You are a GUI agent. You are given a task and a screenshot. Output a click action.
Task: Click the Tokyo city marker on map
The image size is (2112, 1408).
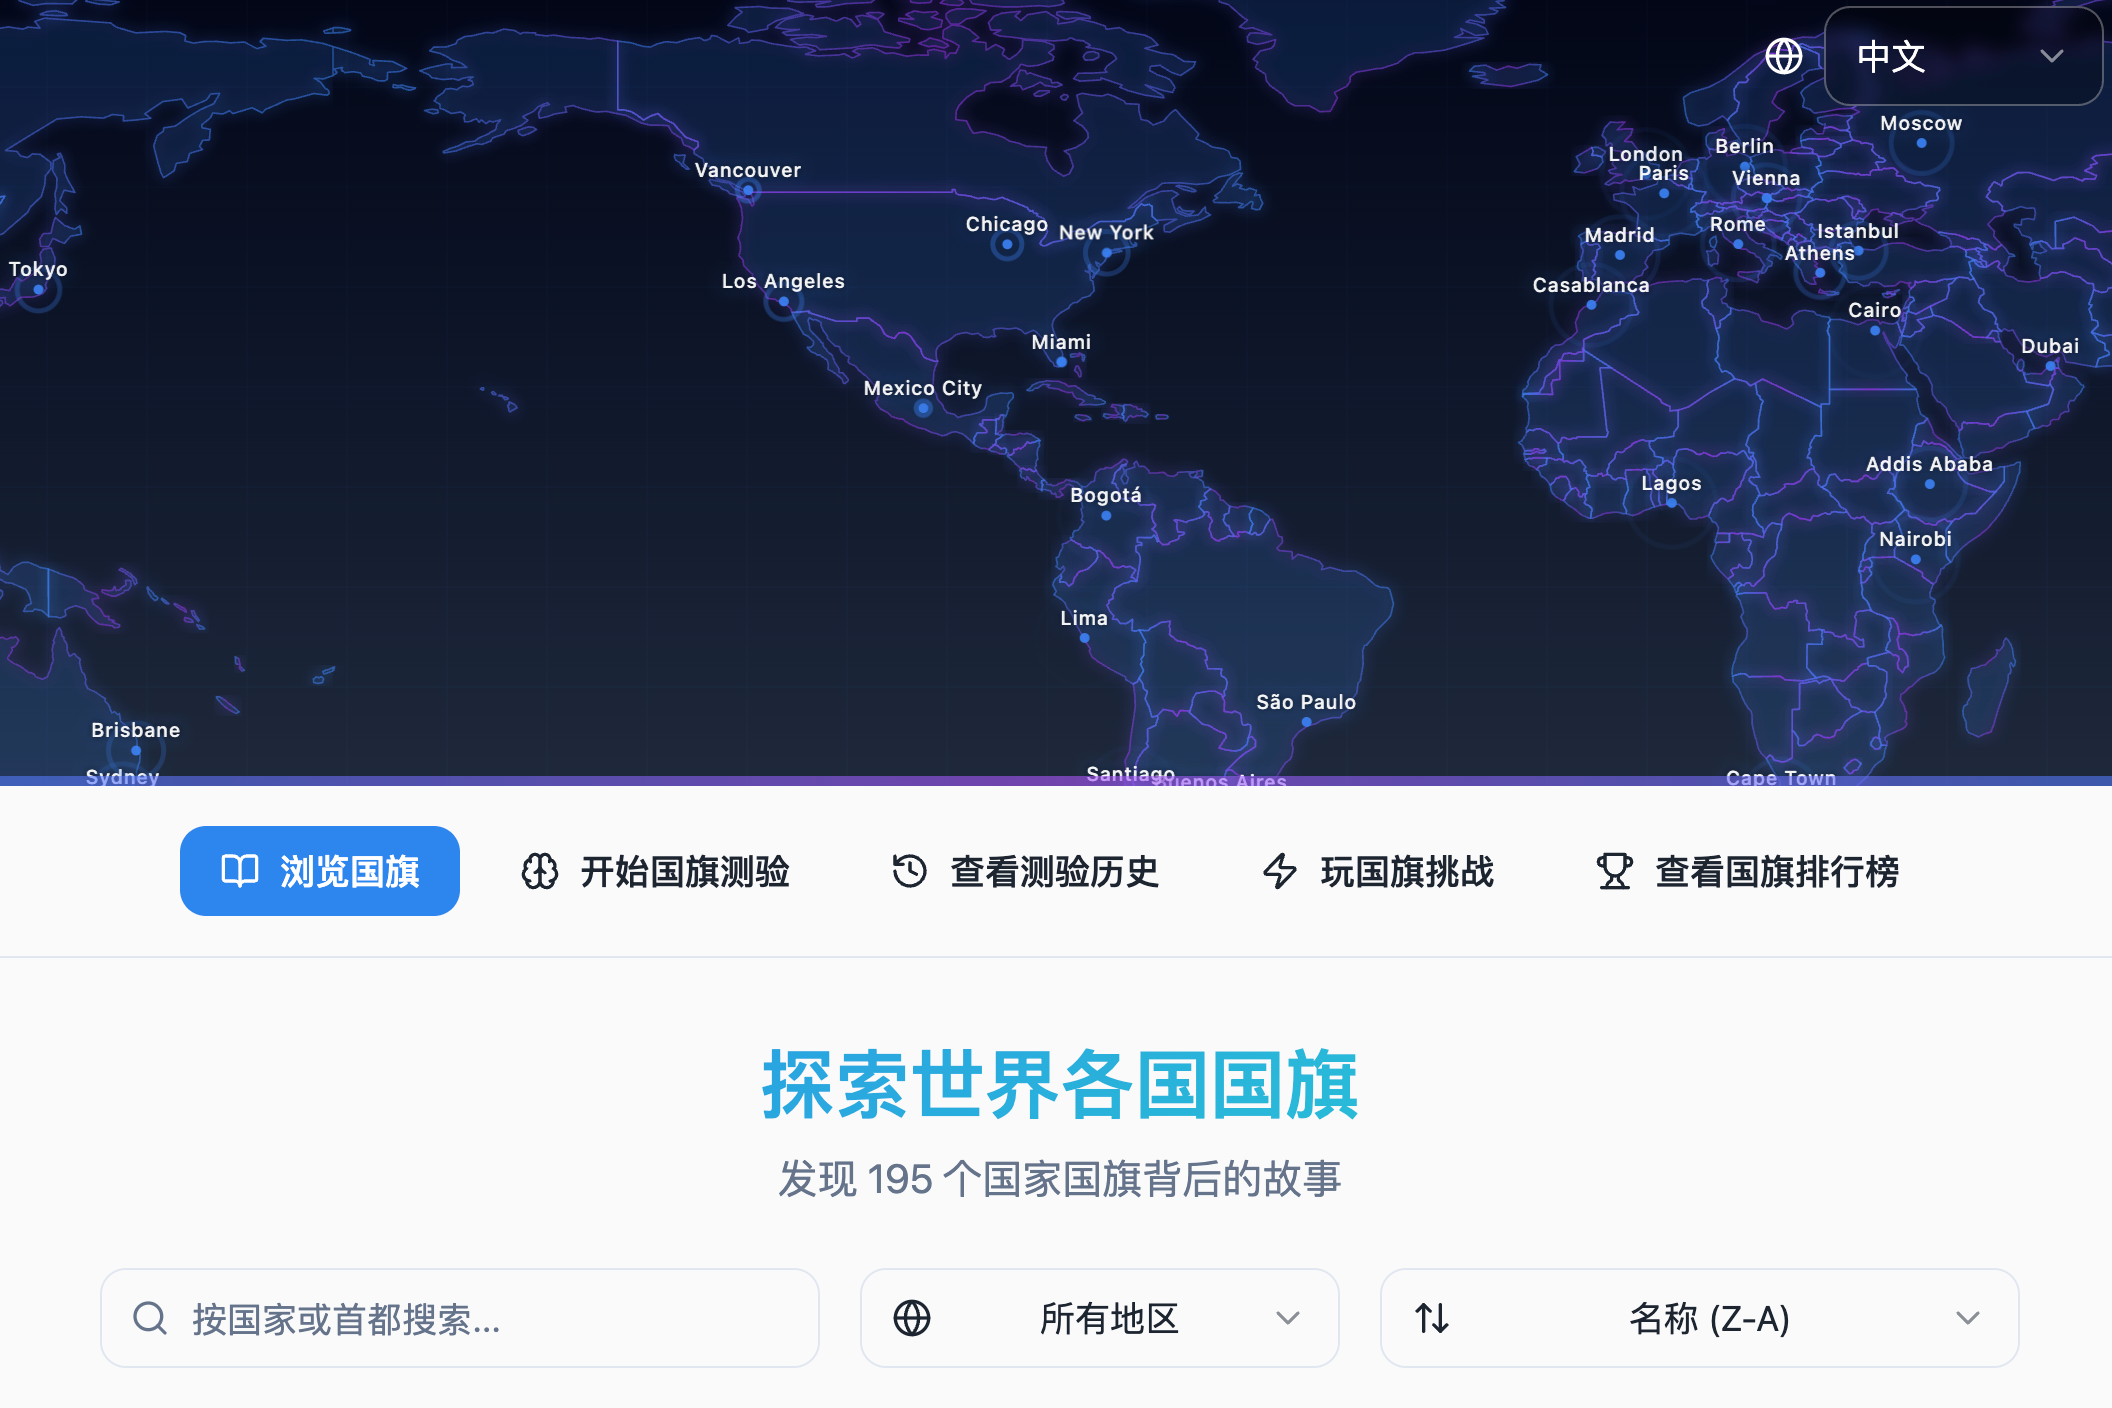tap(39, 290)
